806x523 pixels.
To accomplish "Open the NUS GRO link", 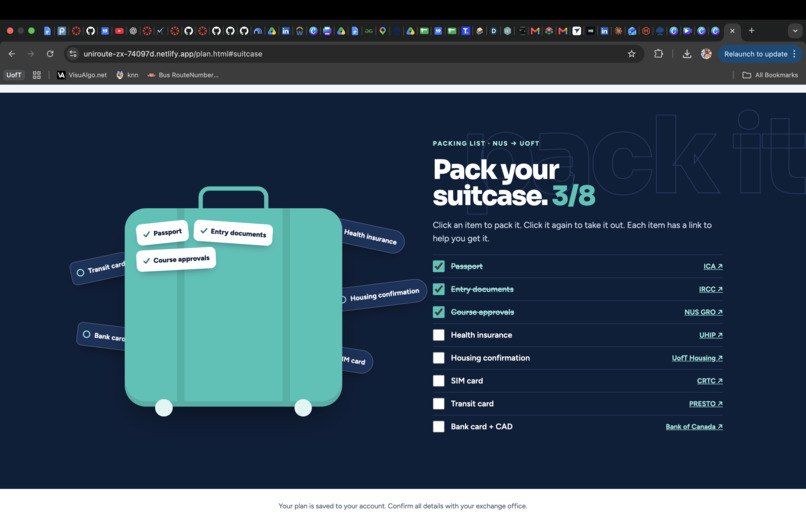I will (703, 312).
